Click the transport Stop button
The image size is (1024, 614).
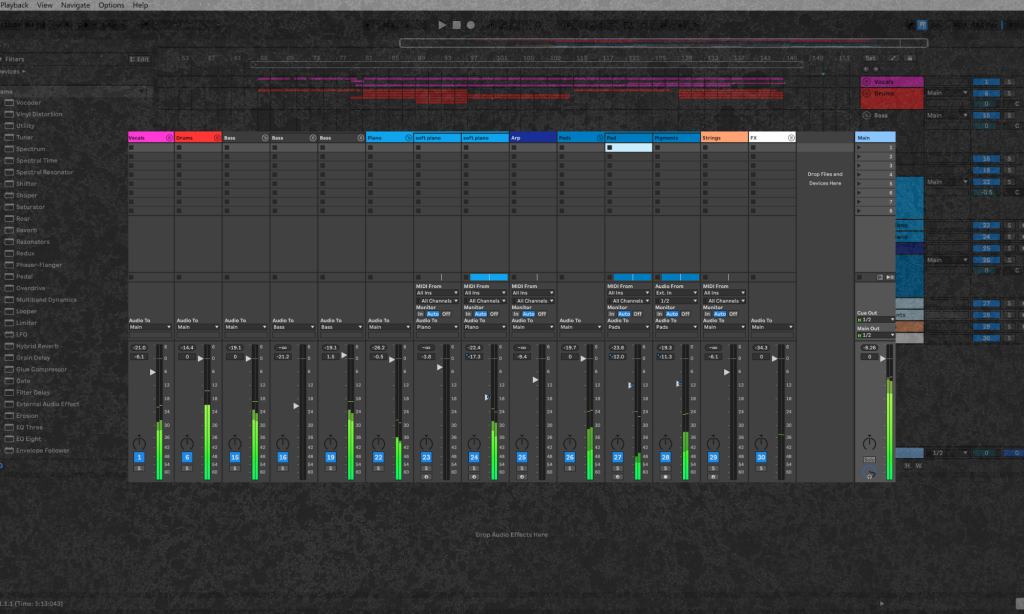point(456,25)
